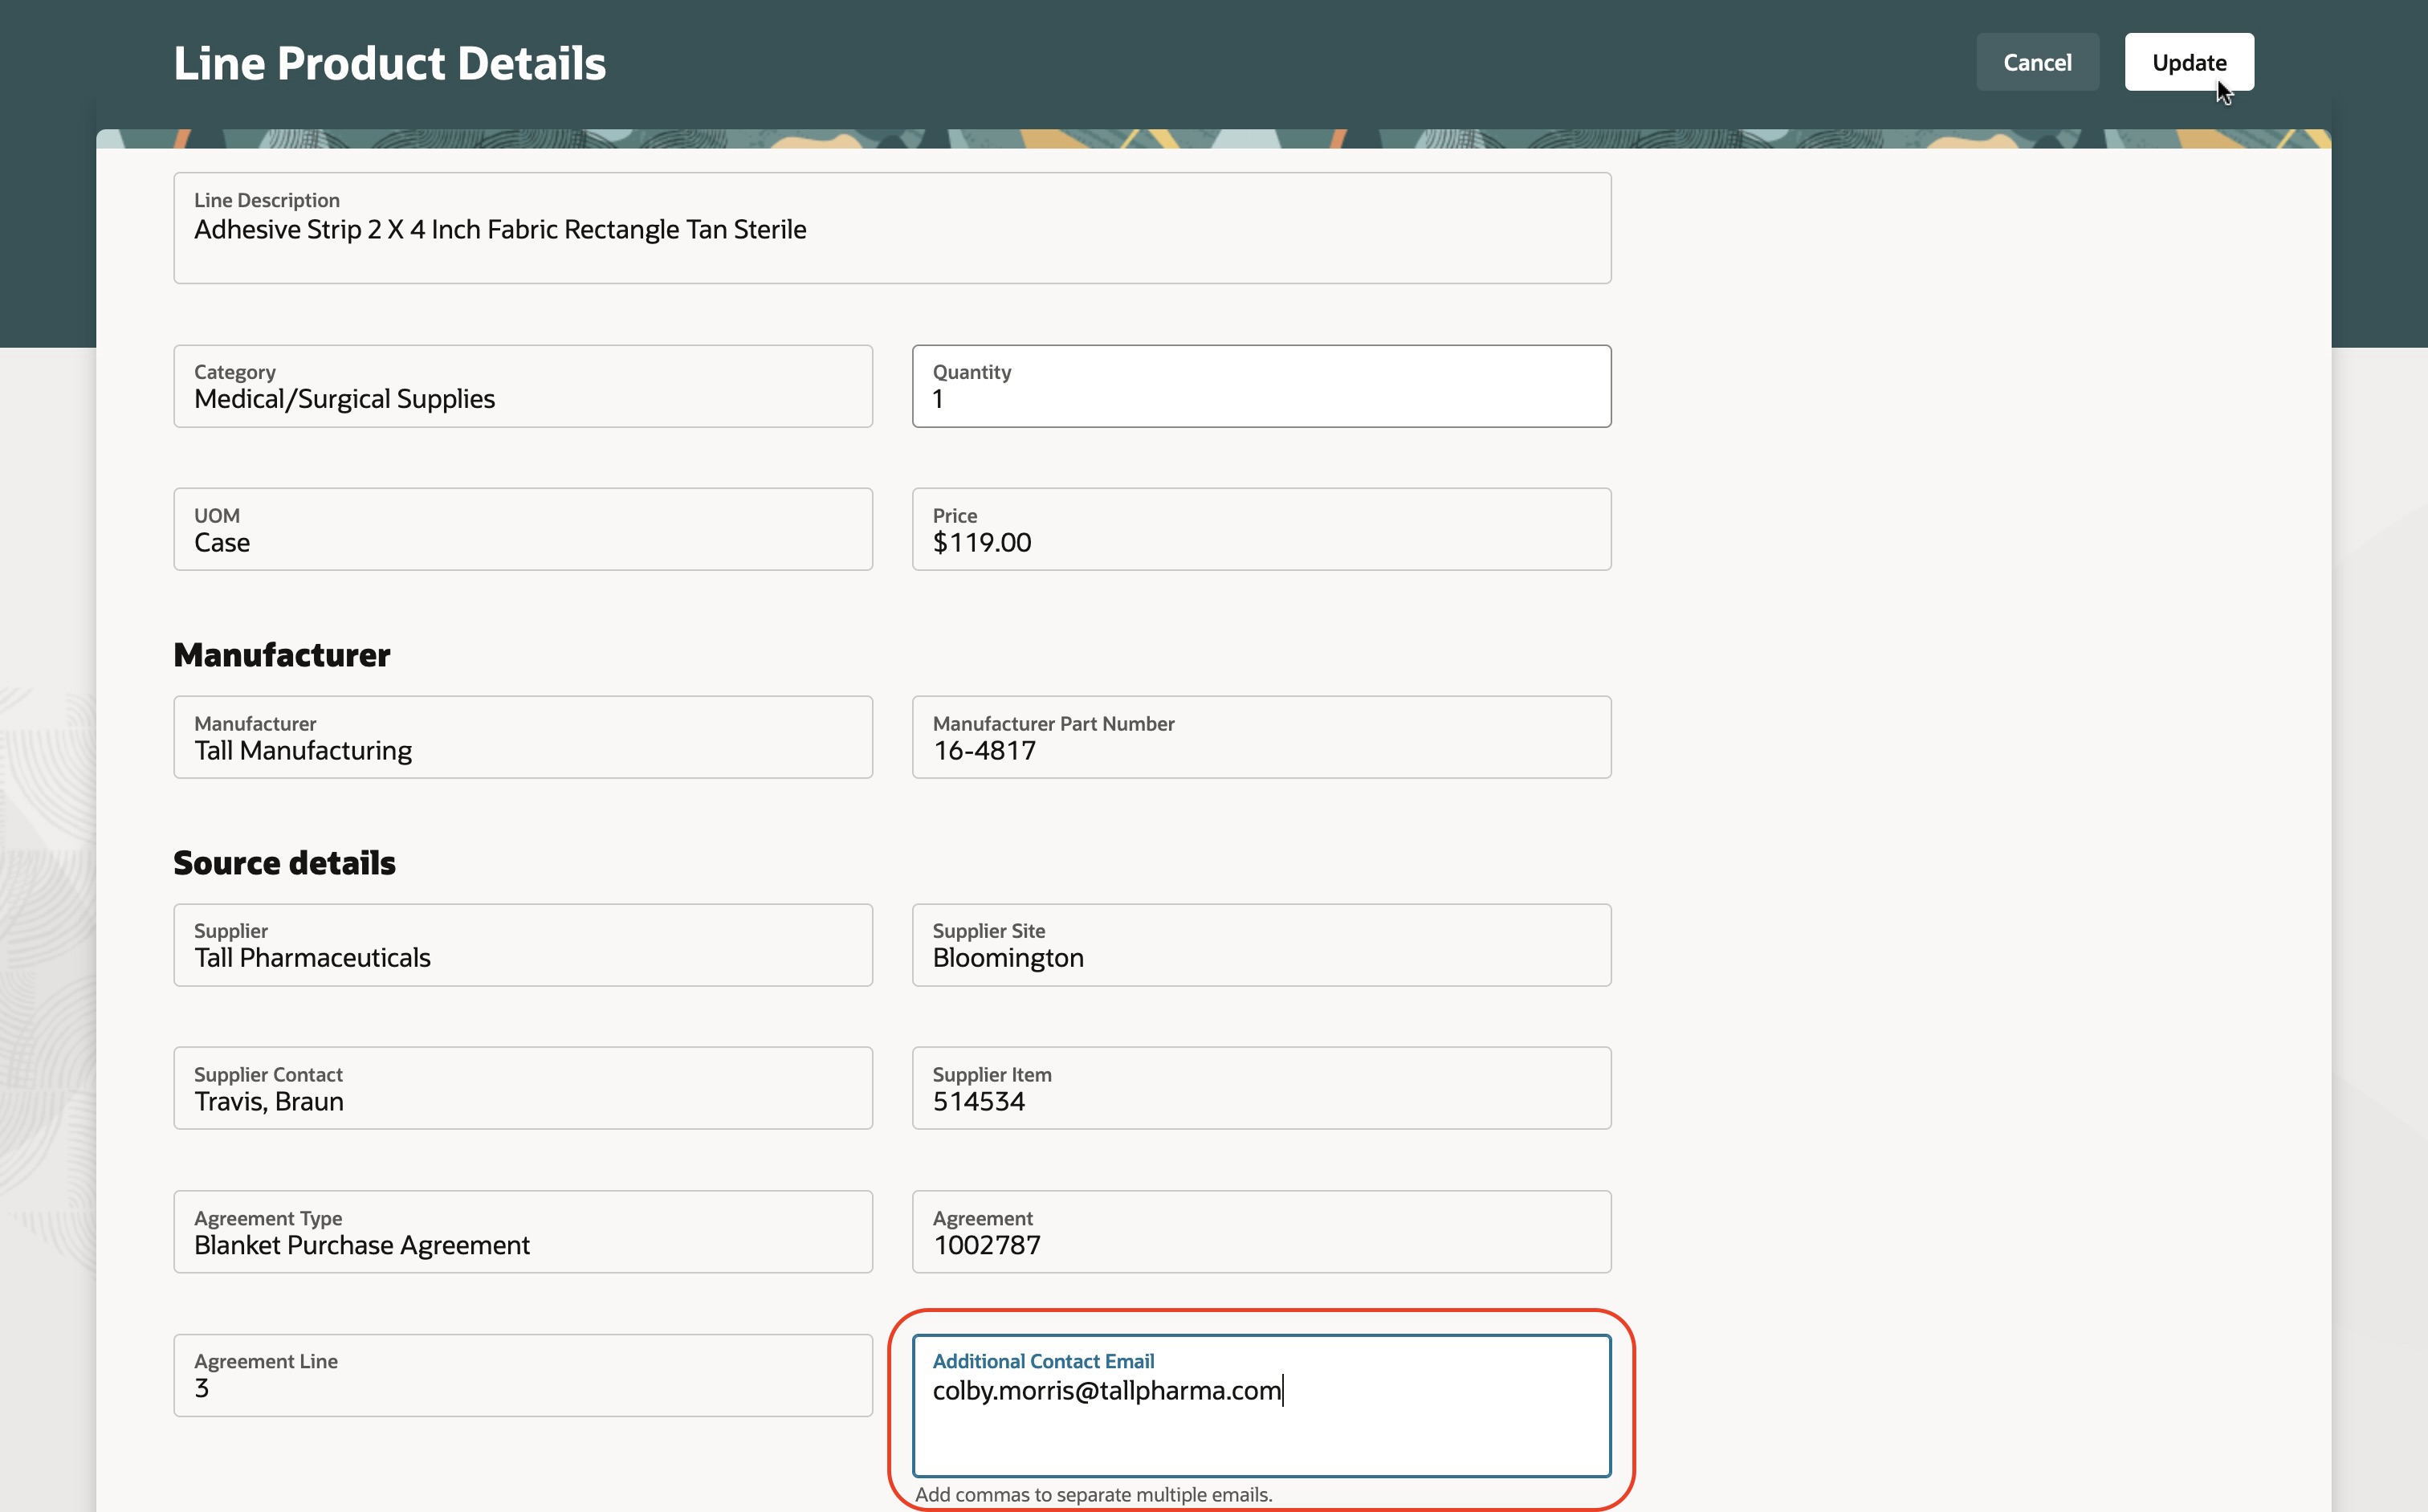2428x1512 pixels.
Task: Click the Cancel button
Action: tap(2036, 62)
